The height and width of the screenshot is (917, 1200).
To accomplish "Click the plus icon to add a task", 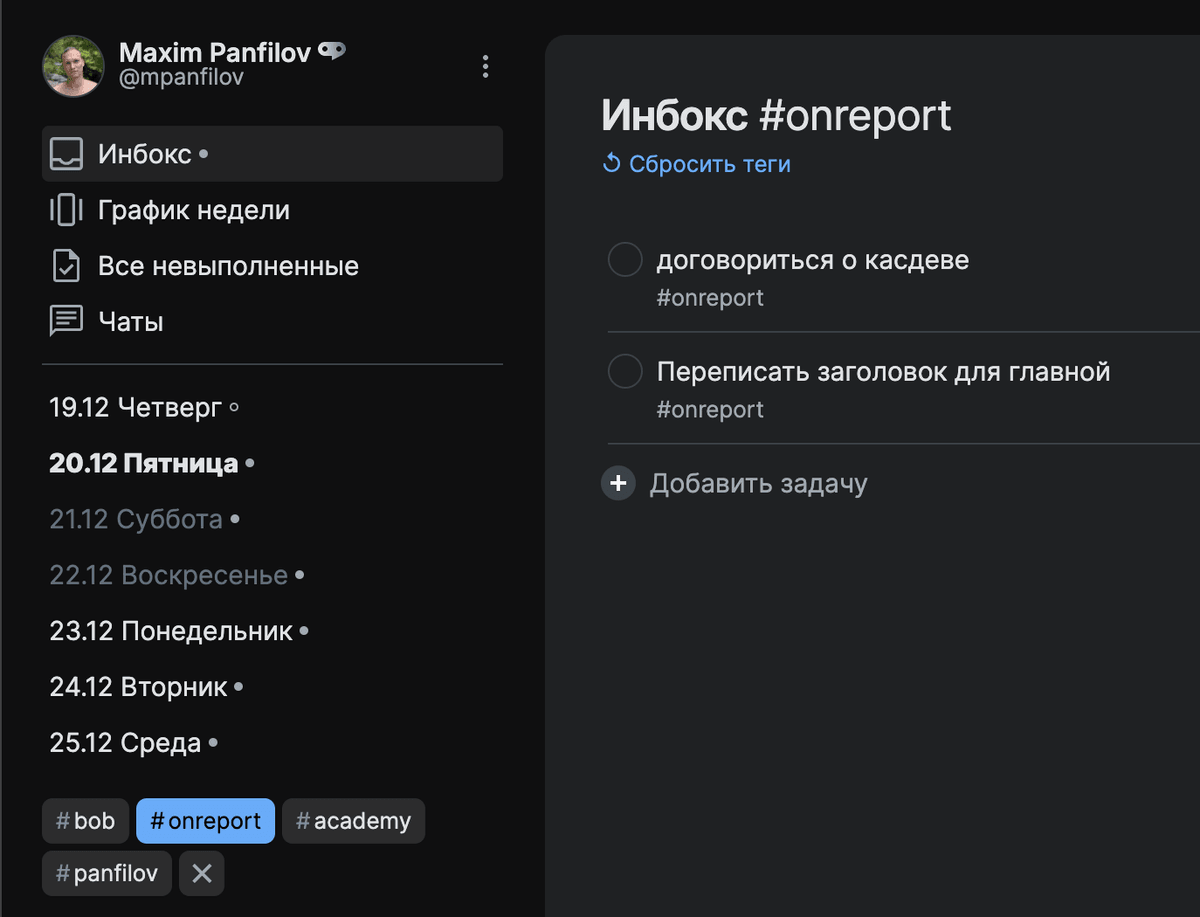I will click(x=618, y=483).
